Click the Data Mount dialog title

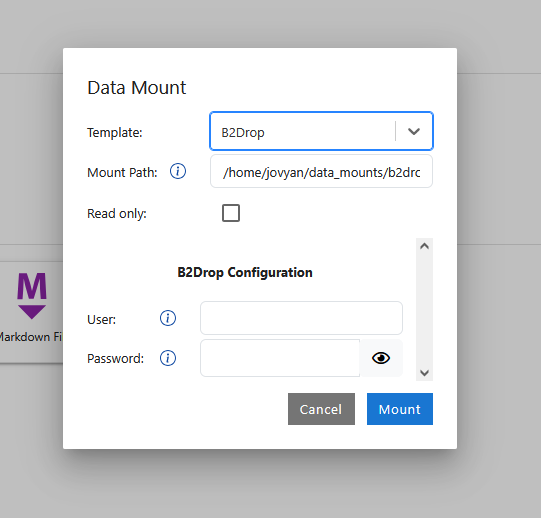click(x=137, y=88)
